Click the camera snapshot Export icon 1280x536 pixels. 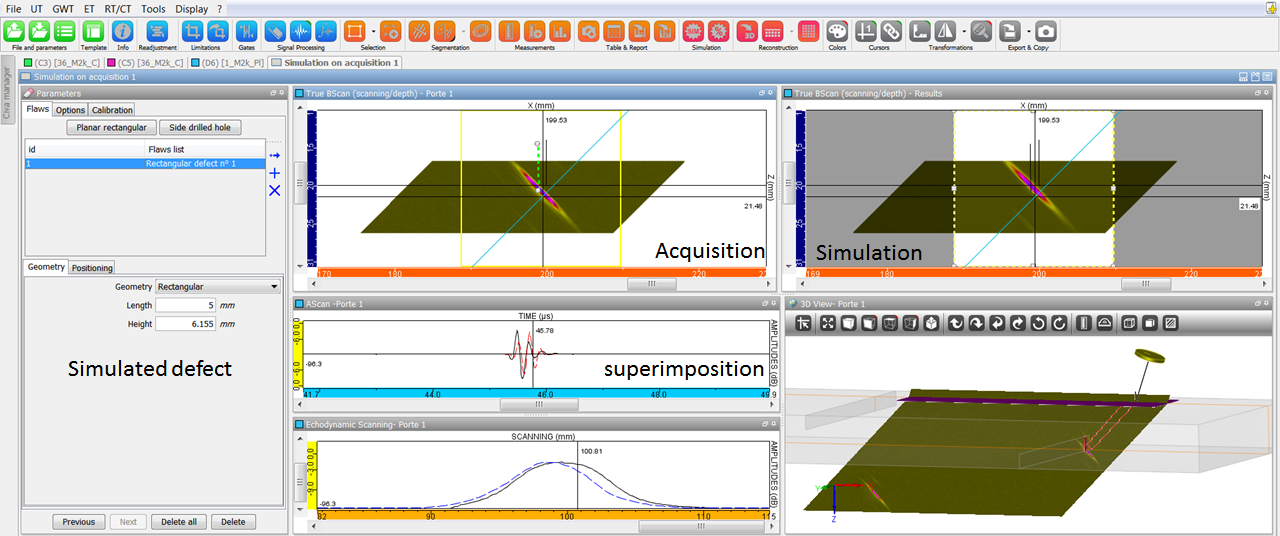coord(1045,31)
